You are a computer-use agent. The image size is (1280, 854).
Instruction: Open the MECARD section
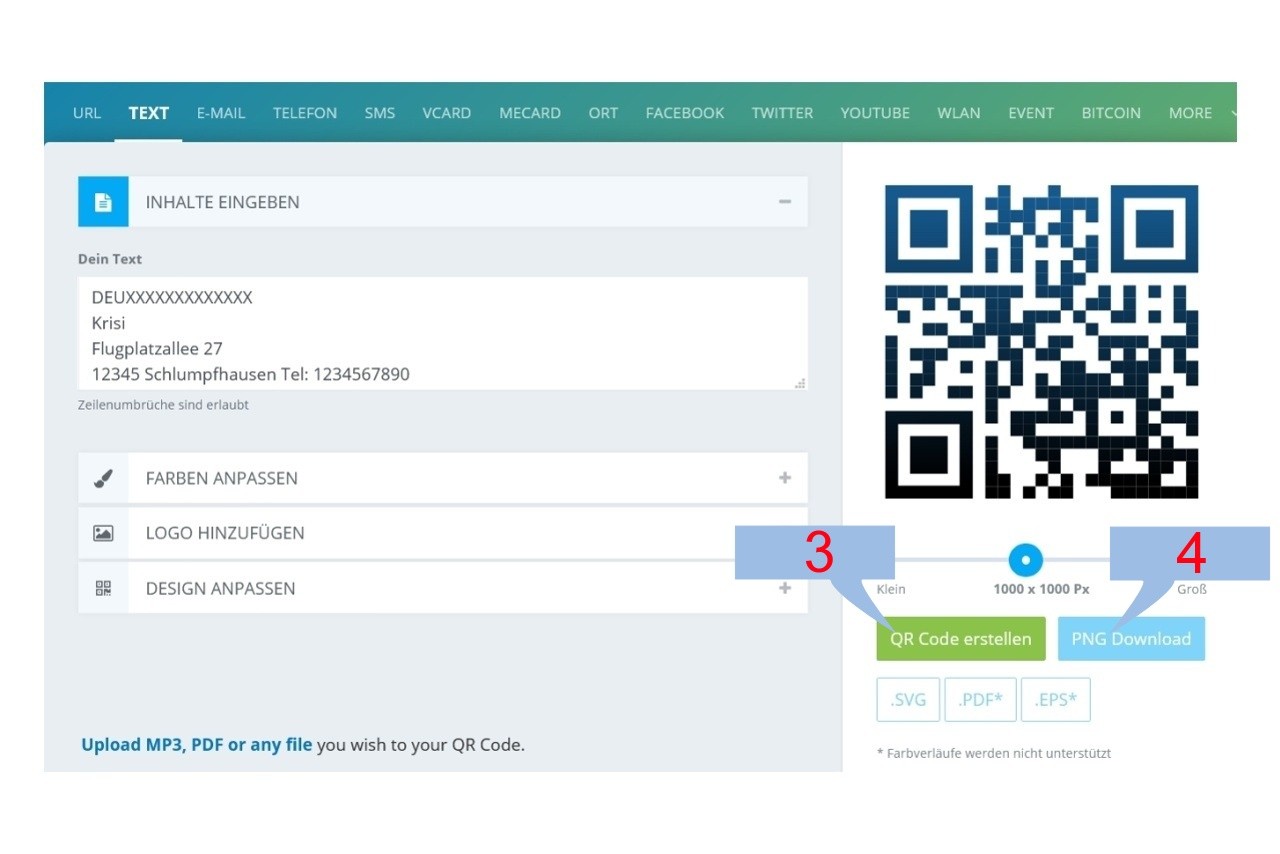click(530, 112)
